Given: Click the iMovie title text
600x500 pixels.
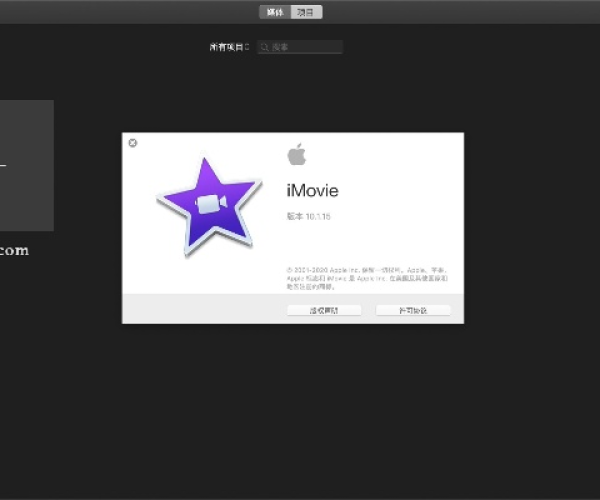Looking at the screenshot, I should [313, 191].
